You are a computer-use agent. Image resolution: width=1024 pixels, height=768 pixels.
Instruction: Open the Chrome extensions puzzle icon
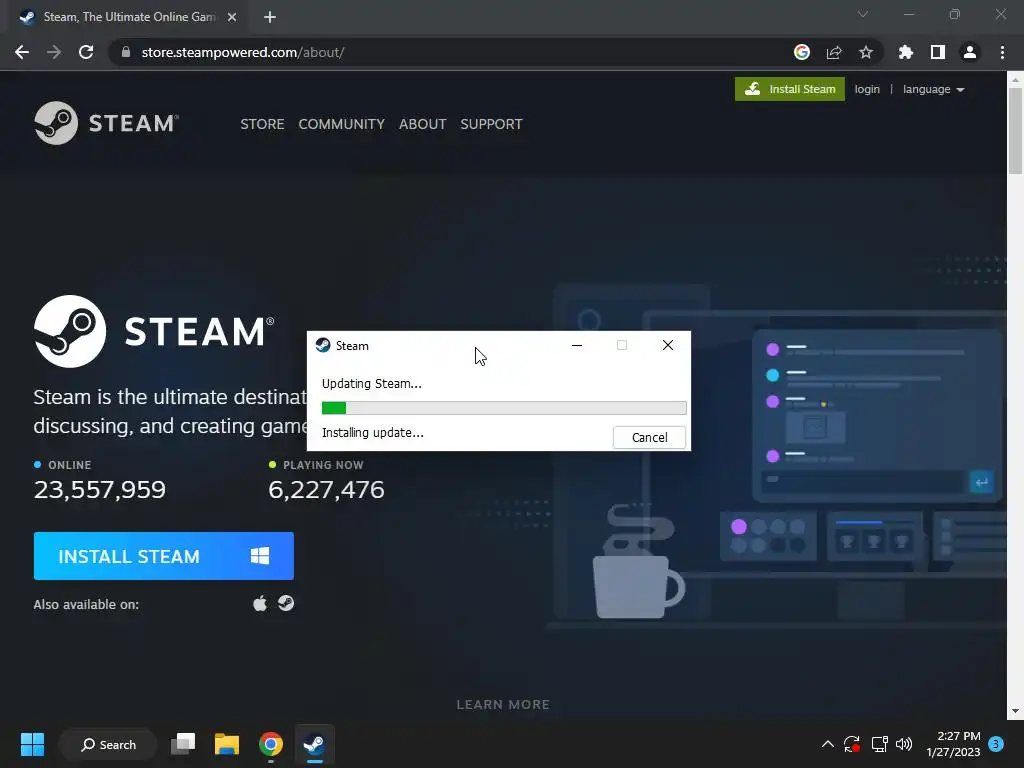click(x=906, y=52)
